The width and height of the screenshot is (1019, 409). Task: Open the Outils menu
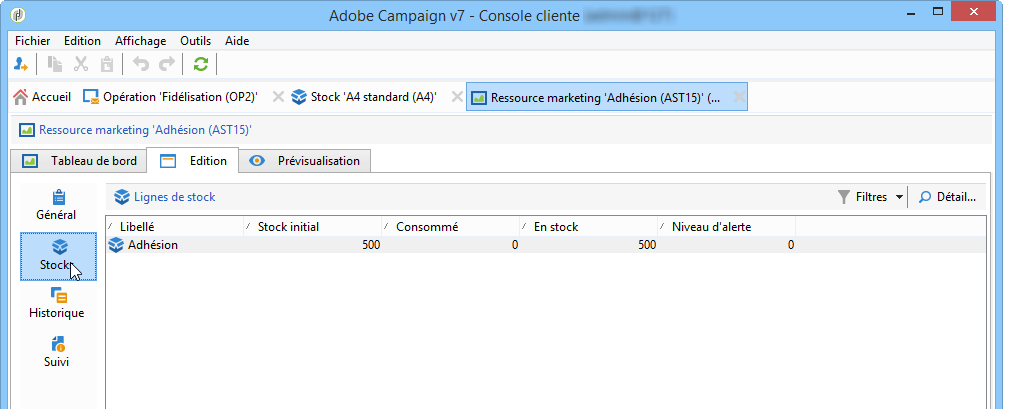(x=196, y=41)
